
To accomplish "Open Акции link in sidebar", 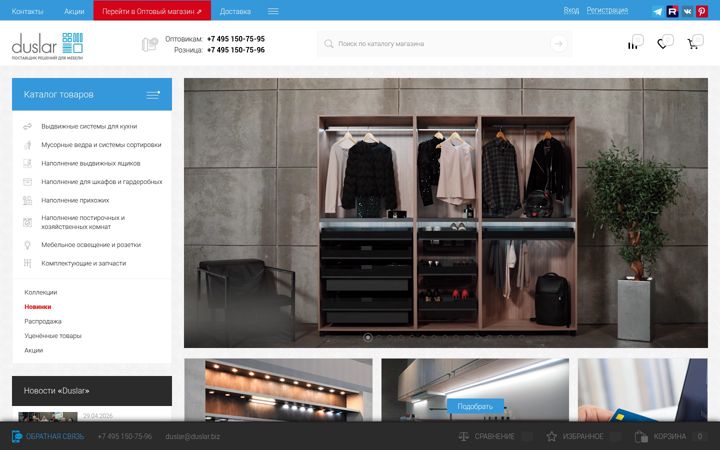I will (x=34, y=350).
